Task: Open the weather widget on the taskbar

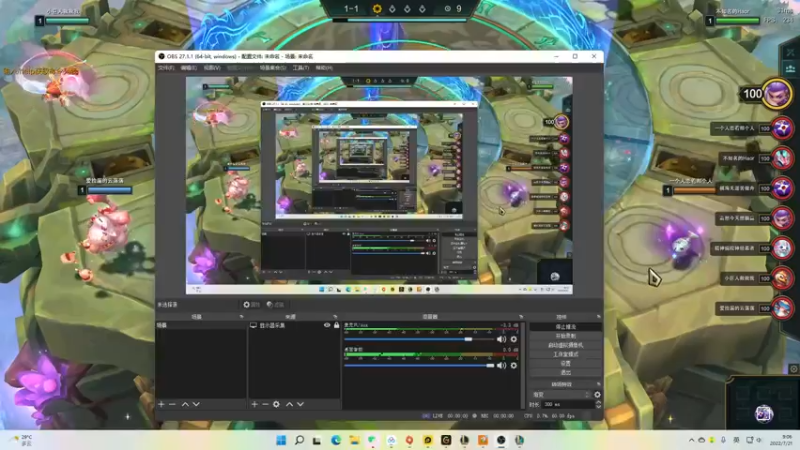Action: pyautogui.click(x=21, y=440)
